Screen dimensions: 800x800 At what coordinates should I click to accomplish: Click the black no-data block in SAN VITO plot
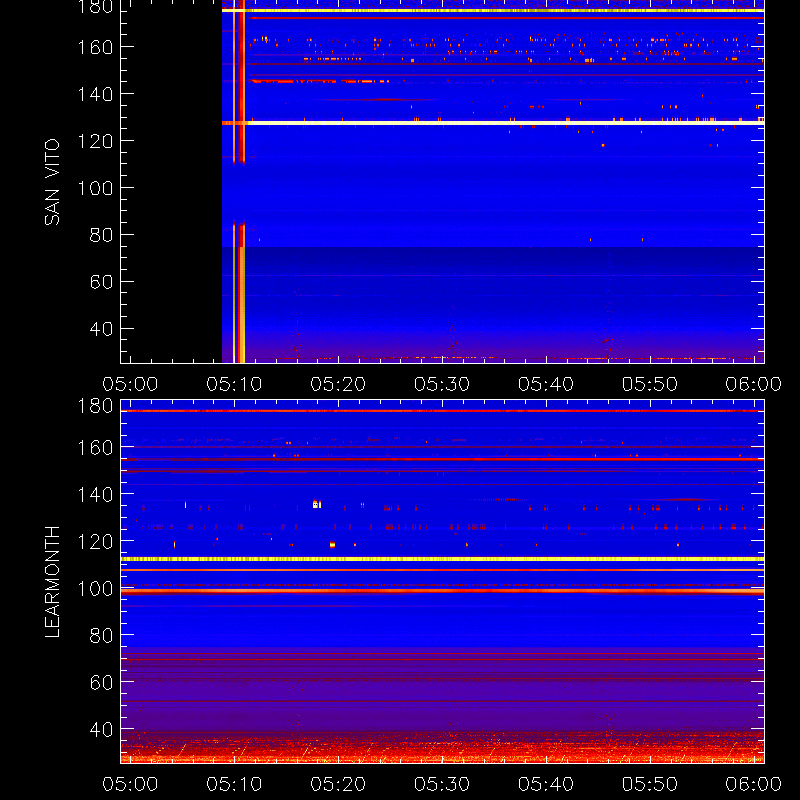click(x=171, y=182)
